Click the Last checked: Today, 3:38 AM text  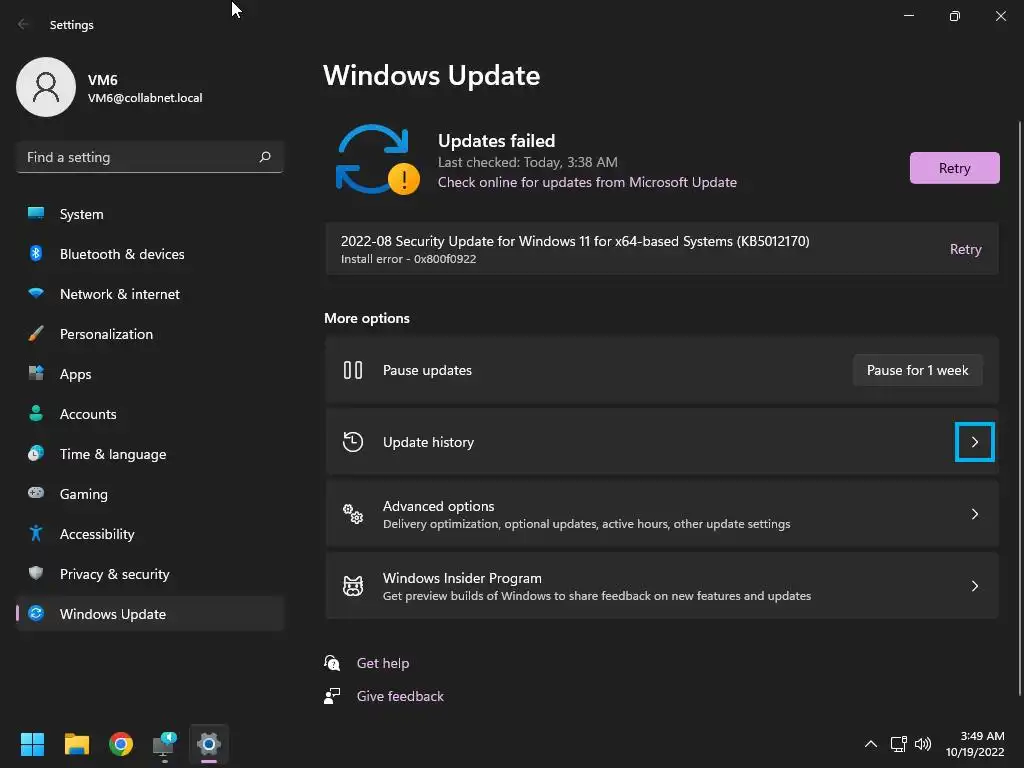point(528,162)
